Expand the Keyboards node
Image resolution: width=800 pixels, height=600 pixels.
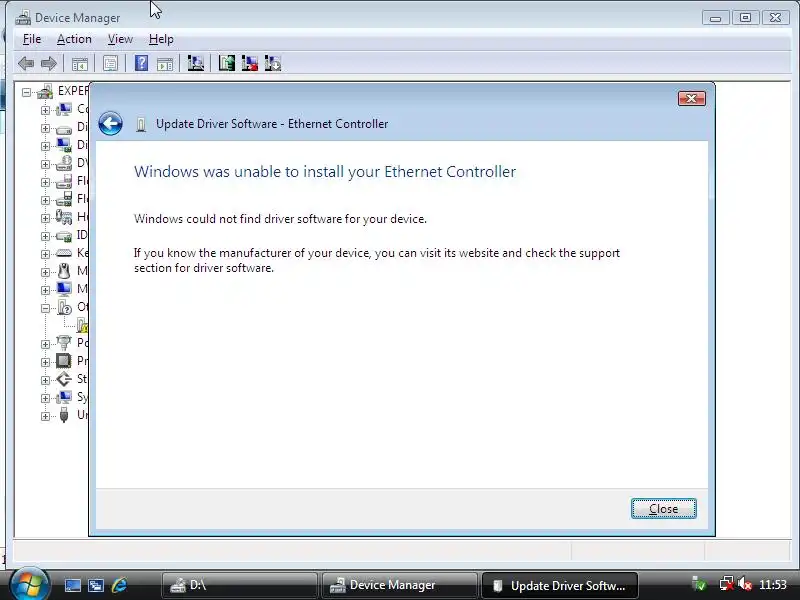point(45,254)
